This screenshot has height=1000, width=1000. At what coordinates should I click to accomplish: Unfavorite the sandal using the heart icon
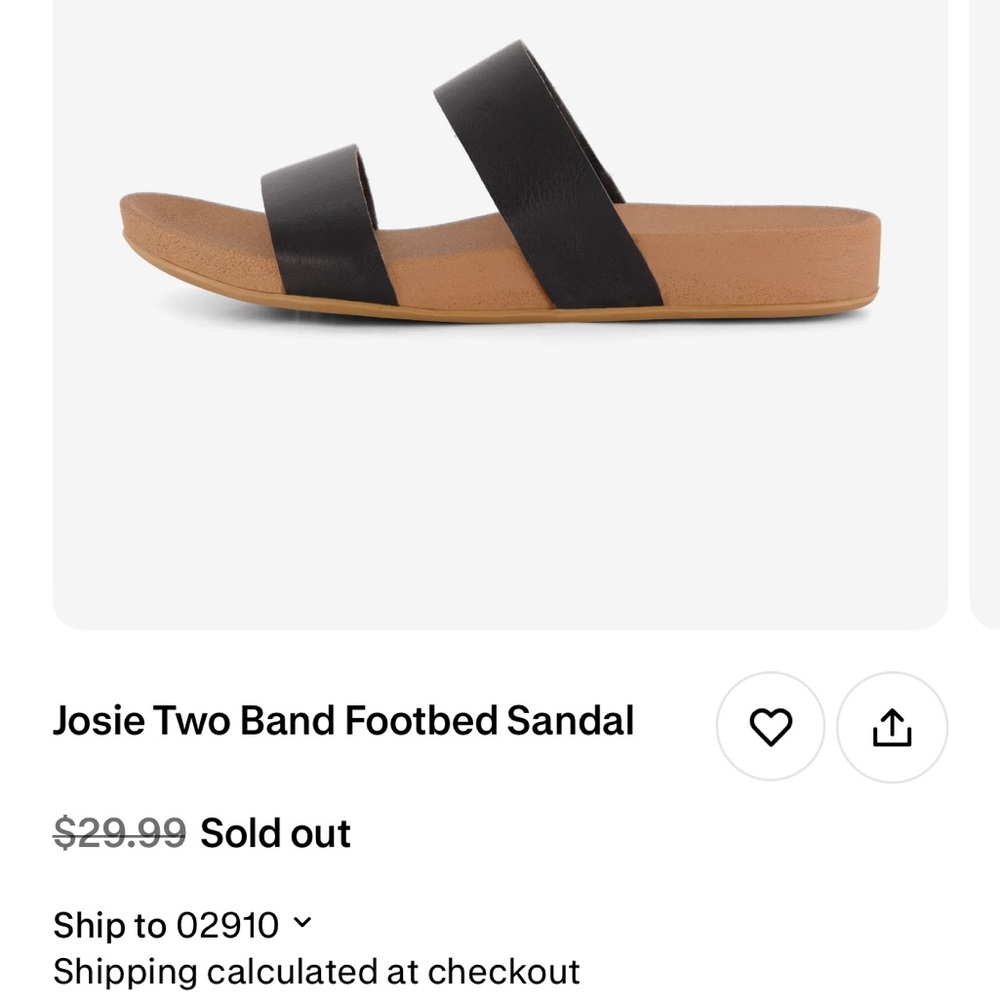[770, 728]
